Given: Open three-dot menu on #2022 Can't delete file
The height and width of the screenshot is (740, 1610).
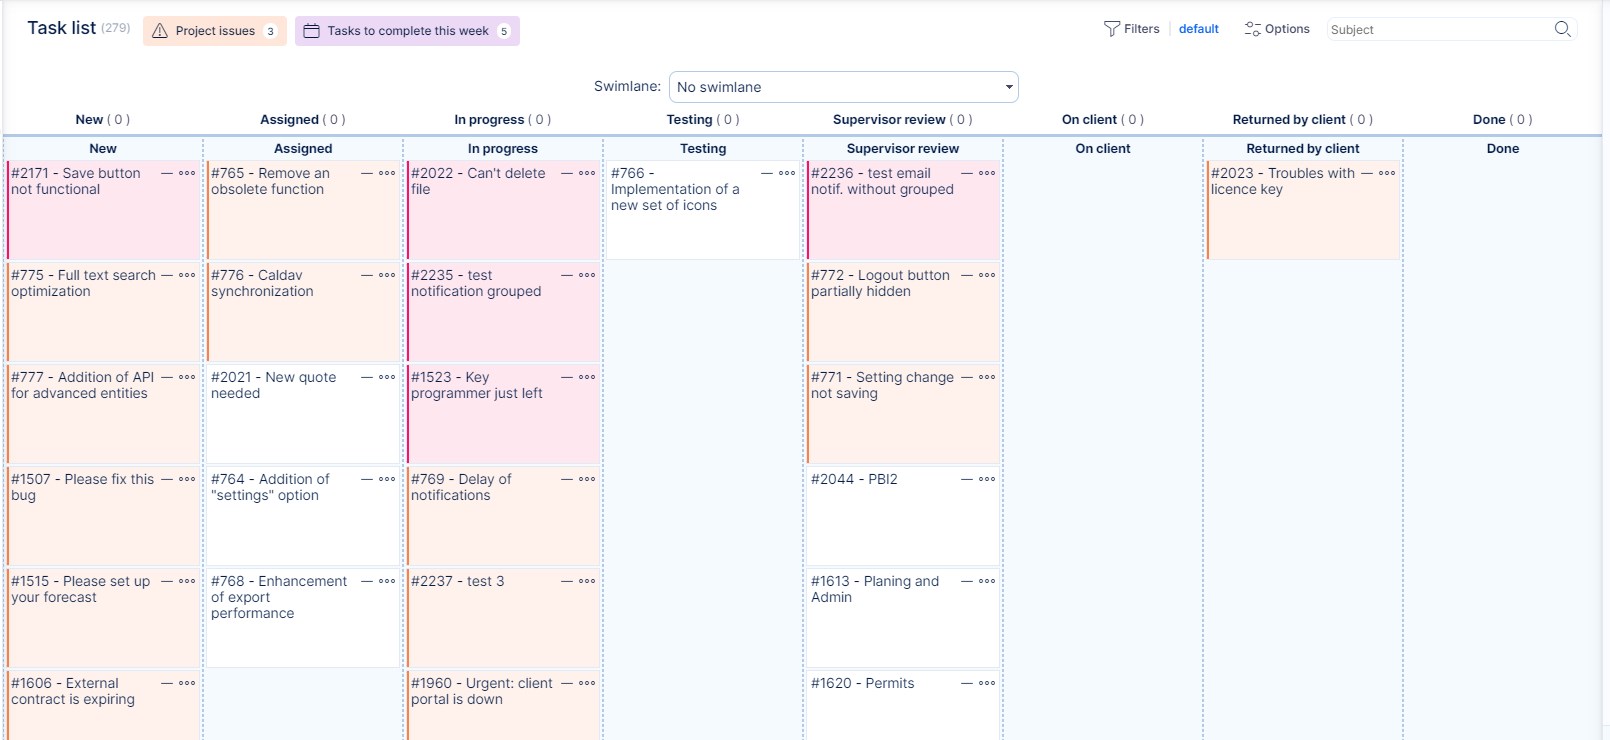Looking at the screenshot, I should (587, 173).
